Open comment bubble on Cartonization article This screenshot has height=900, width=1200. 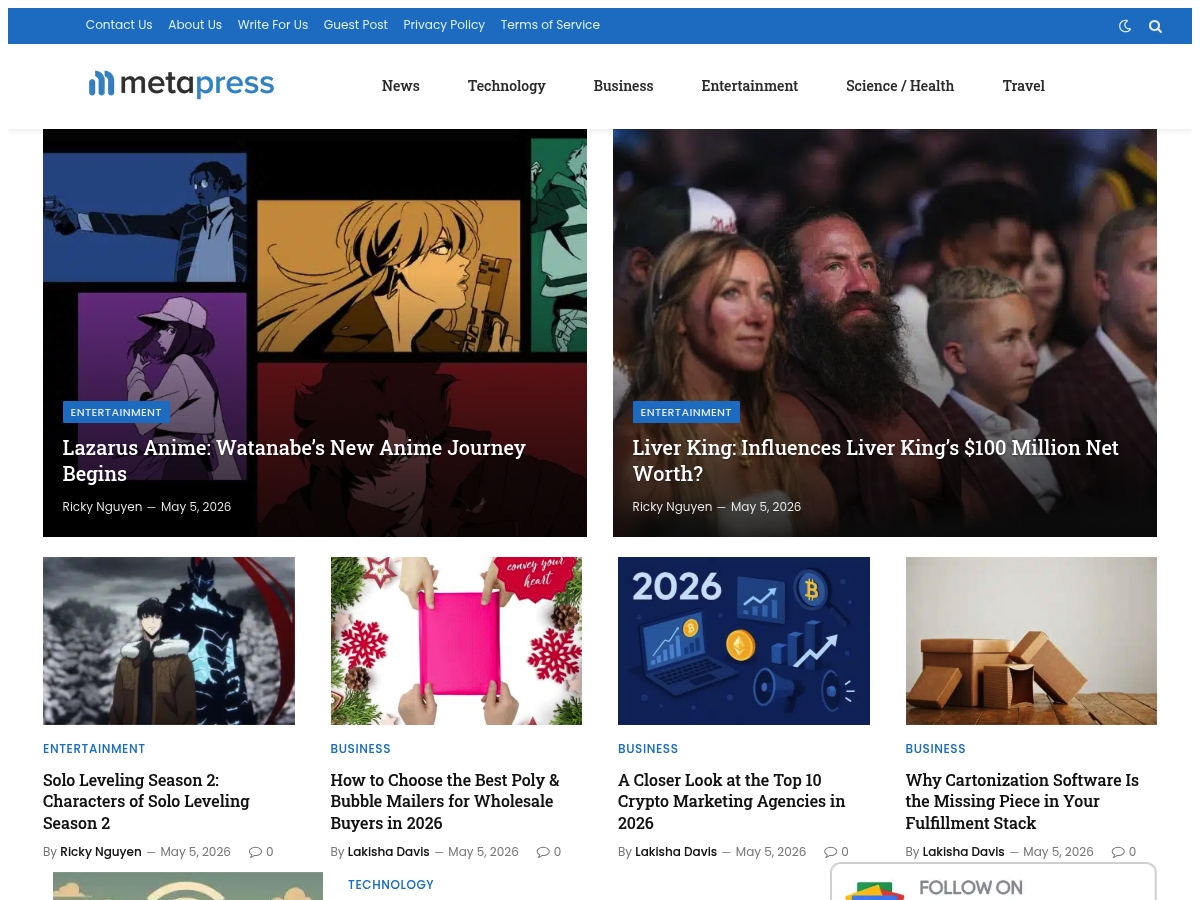1124,852
